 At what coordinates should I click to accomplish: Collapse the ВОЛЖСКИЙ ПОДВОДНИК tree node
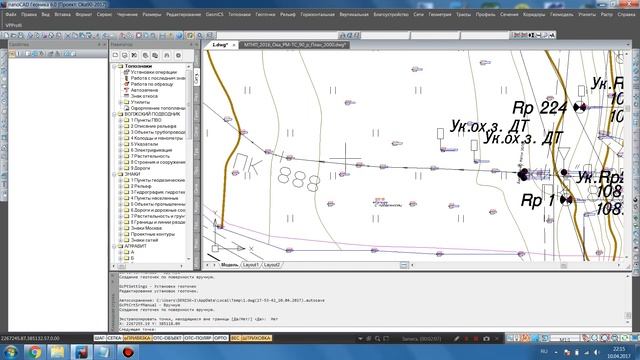coord(115,114)
